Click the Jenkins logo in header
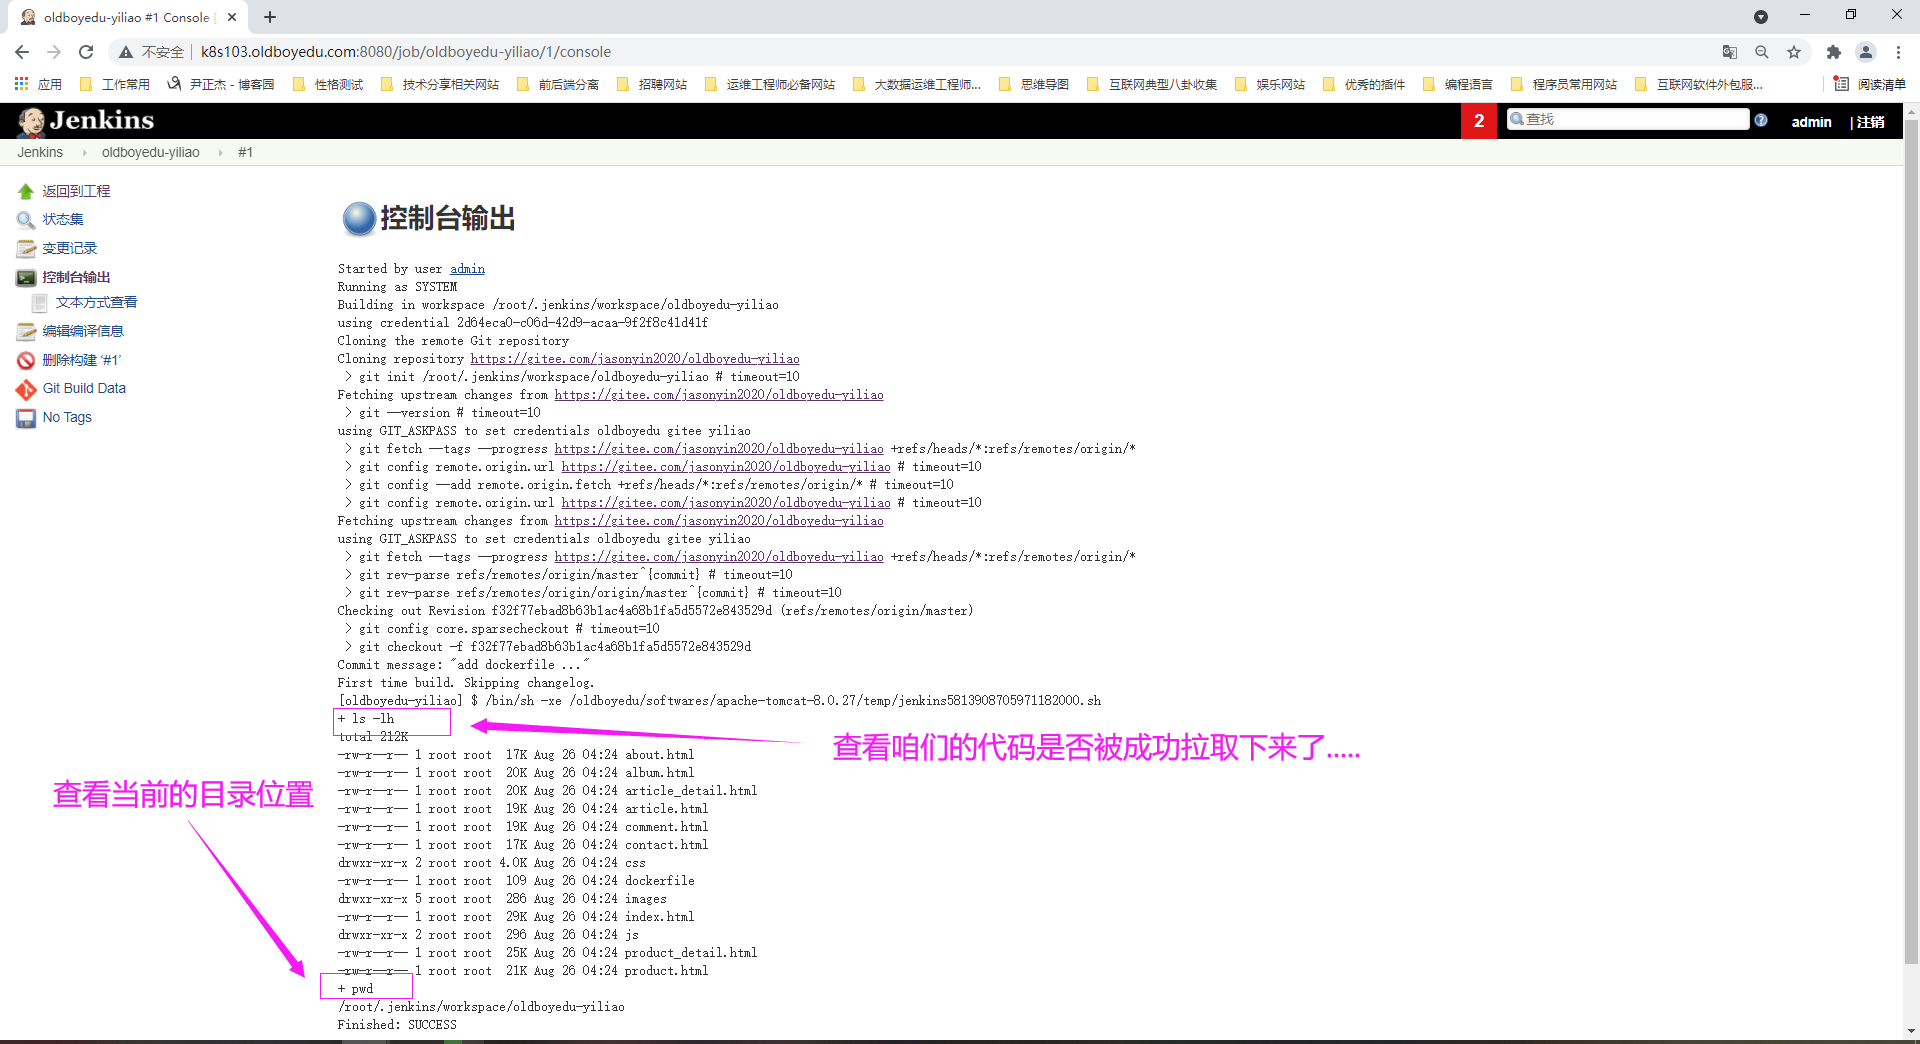The height and width of the screenshot is (1044, 1920). click(x=86, y=121)
